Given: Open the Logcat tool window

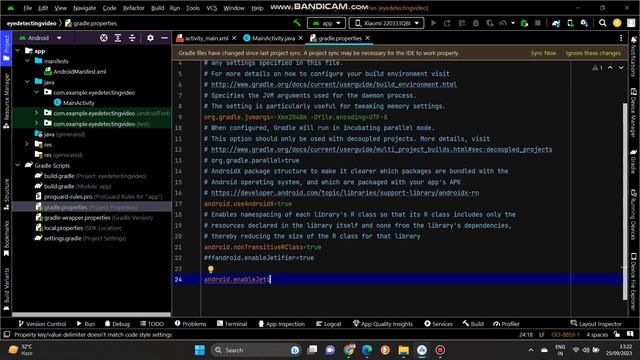Looking at the screenshot, I should (329, 324).
